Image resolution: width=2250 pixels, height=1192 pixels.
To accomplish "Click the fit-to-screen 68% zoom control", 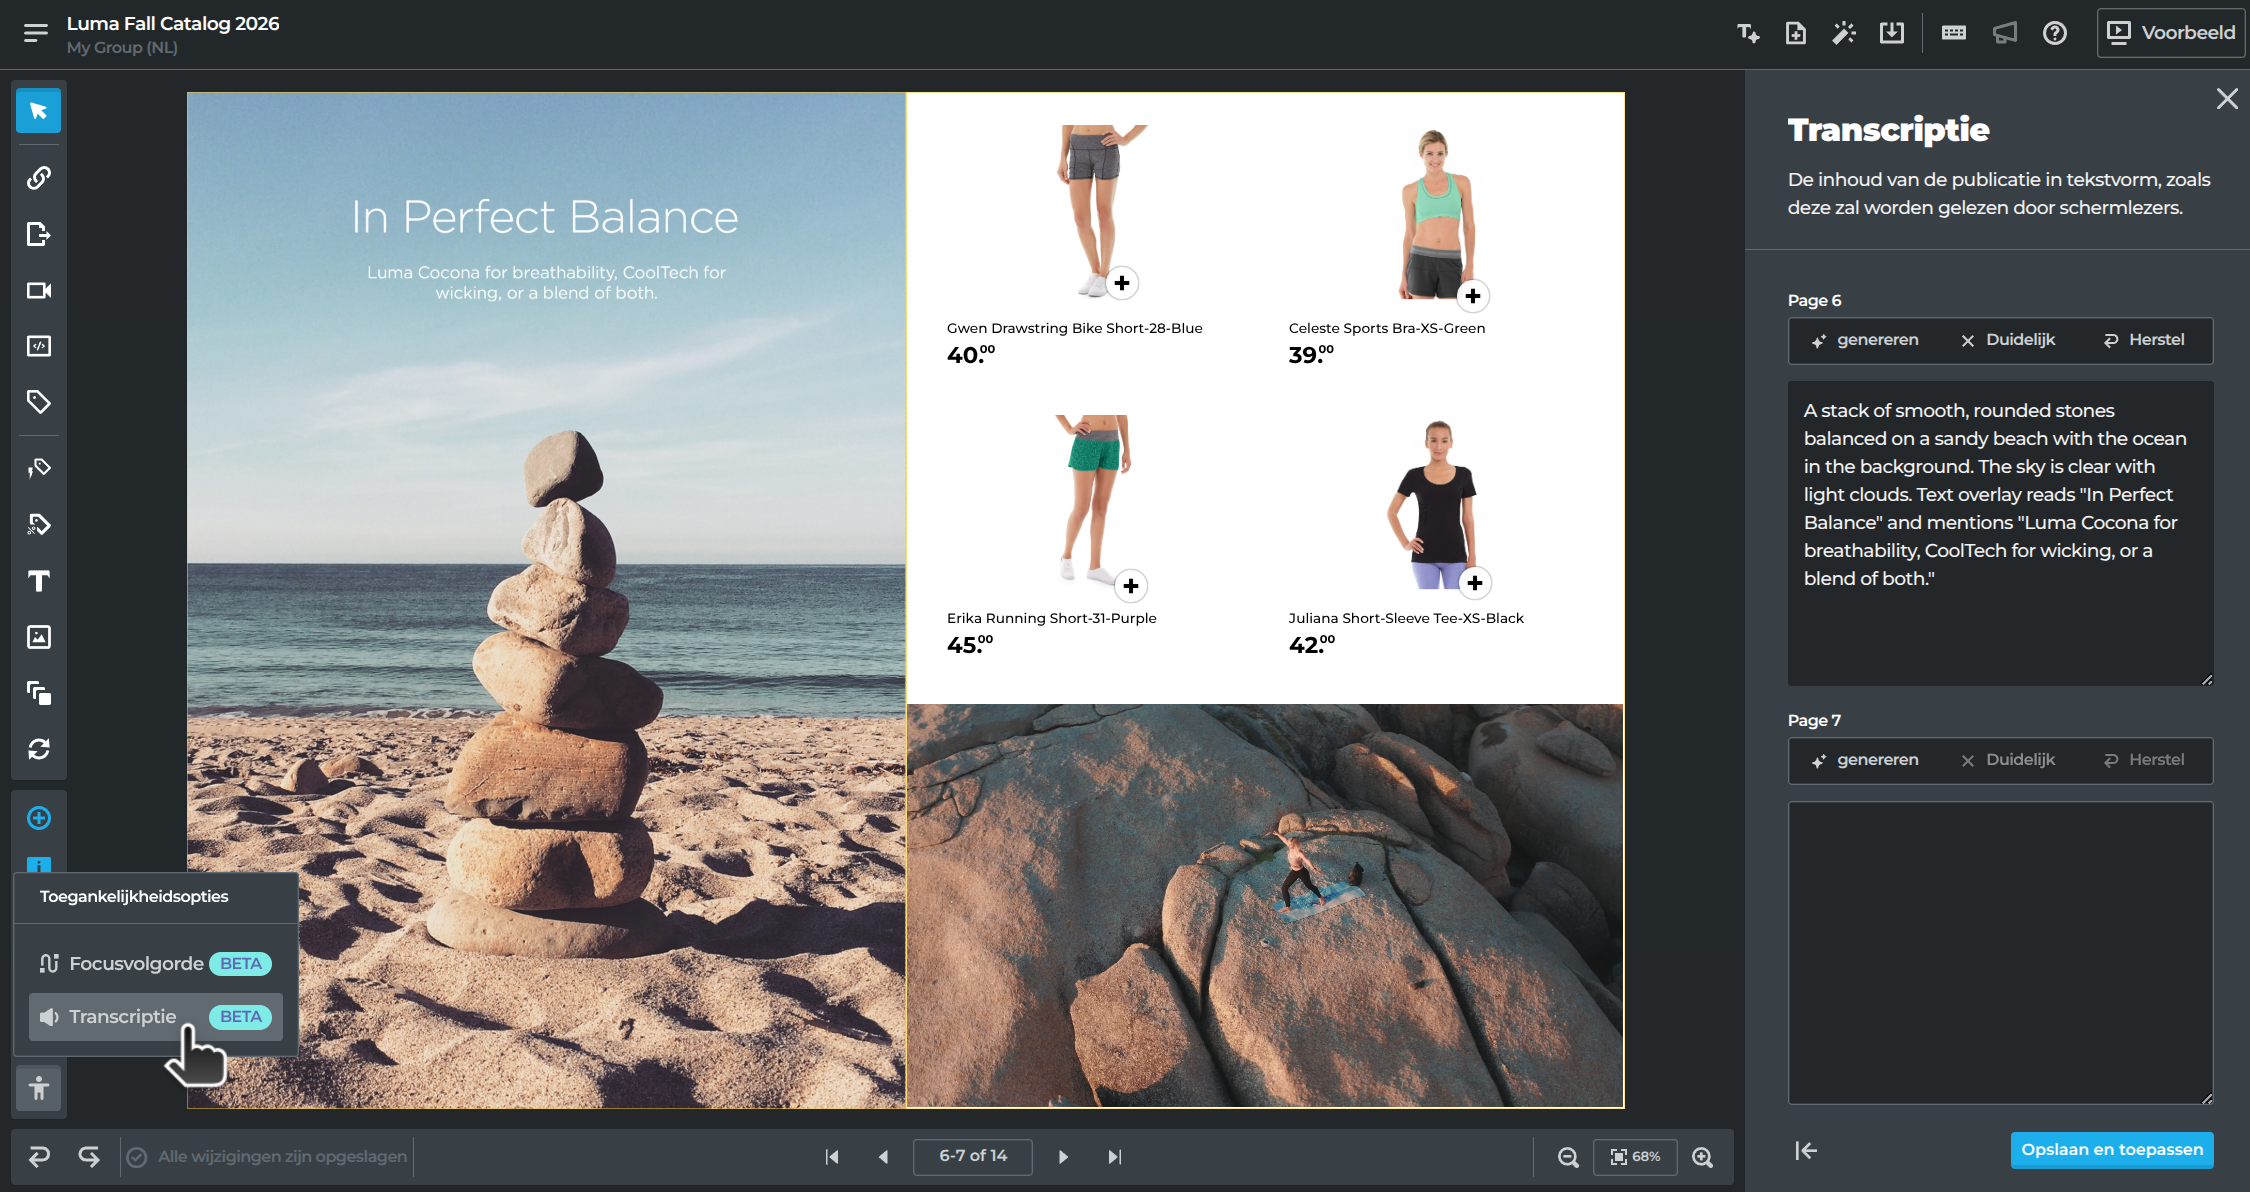I will 1635,1157.
